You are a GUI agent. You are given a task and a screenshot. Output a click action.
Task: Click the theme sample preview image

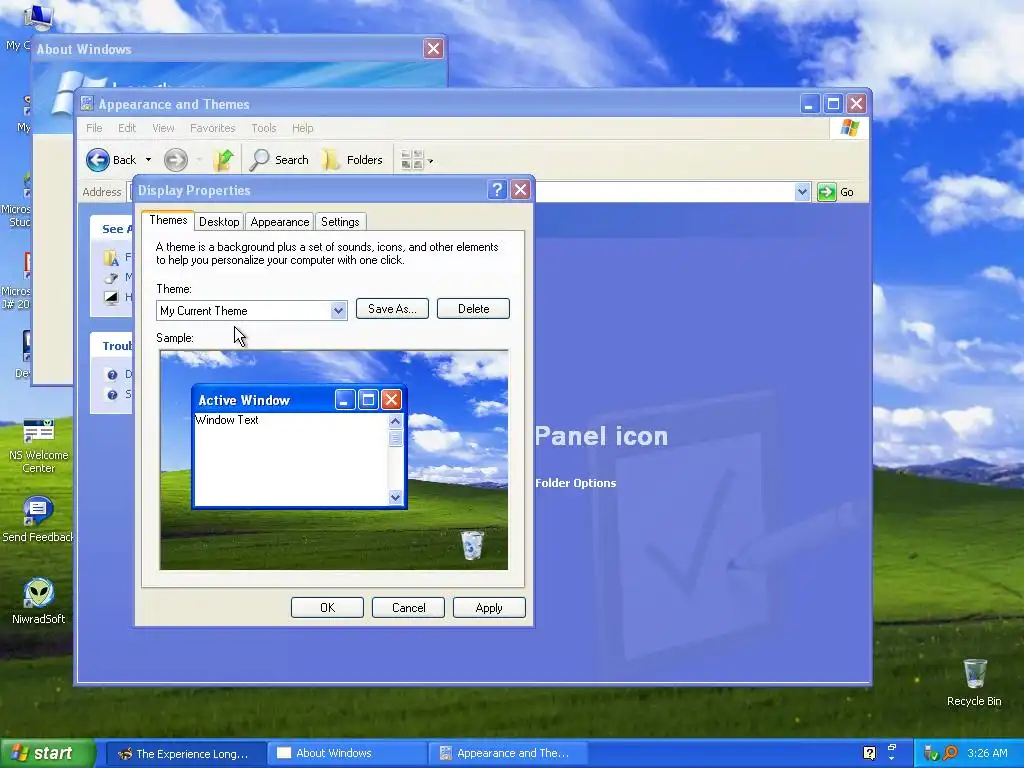(334, 460)
